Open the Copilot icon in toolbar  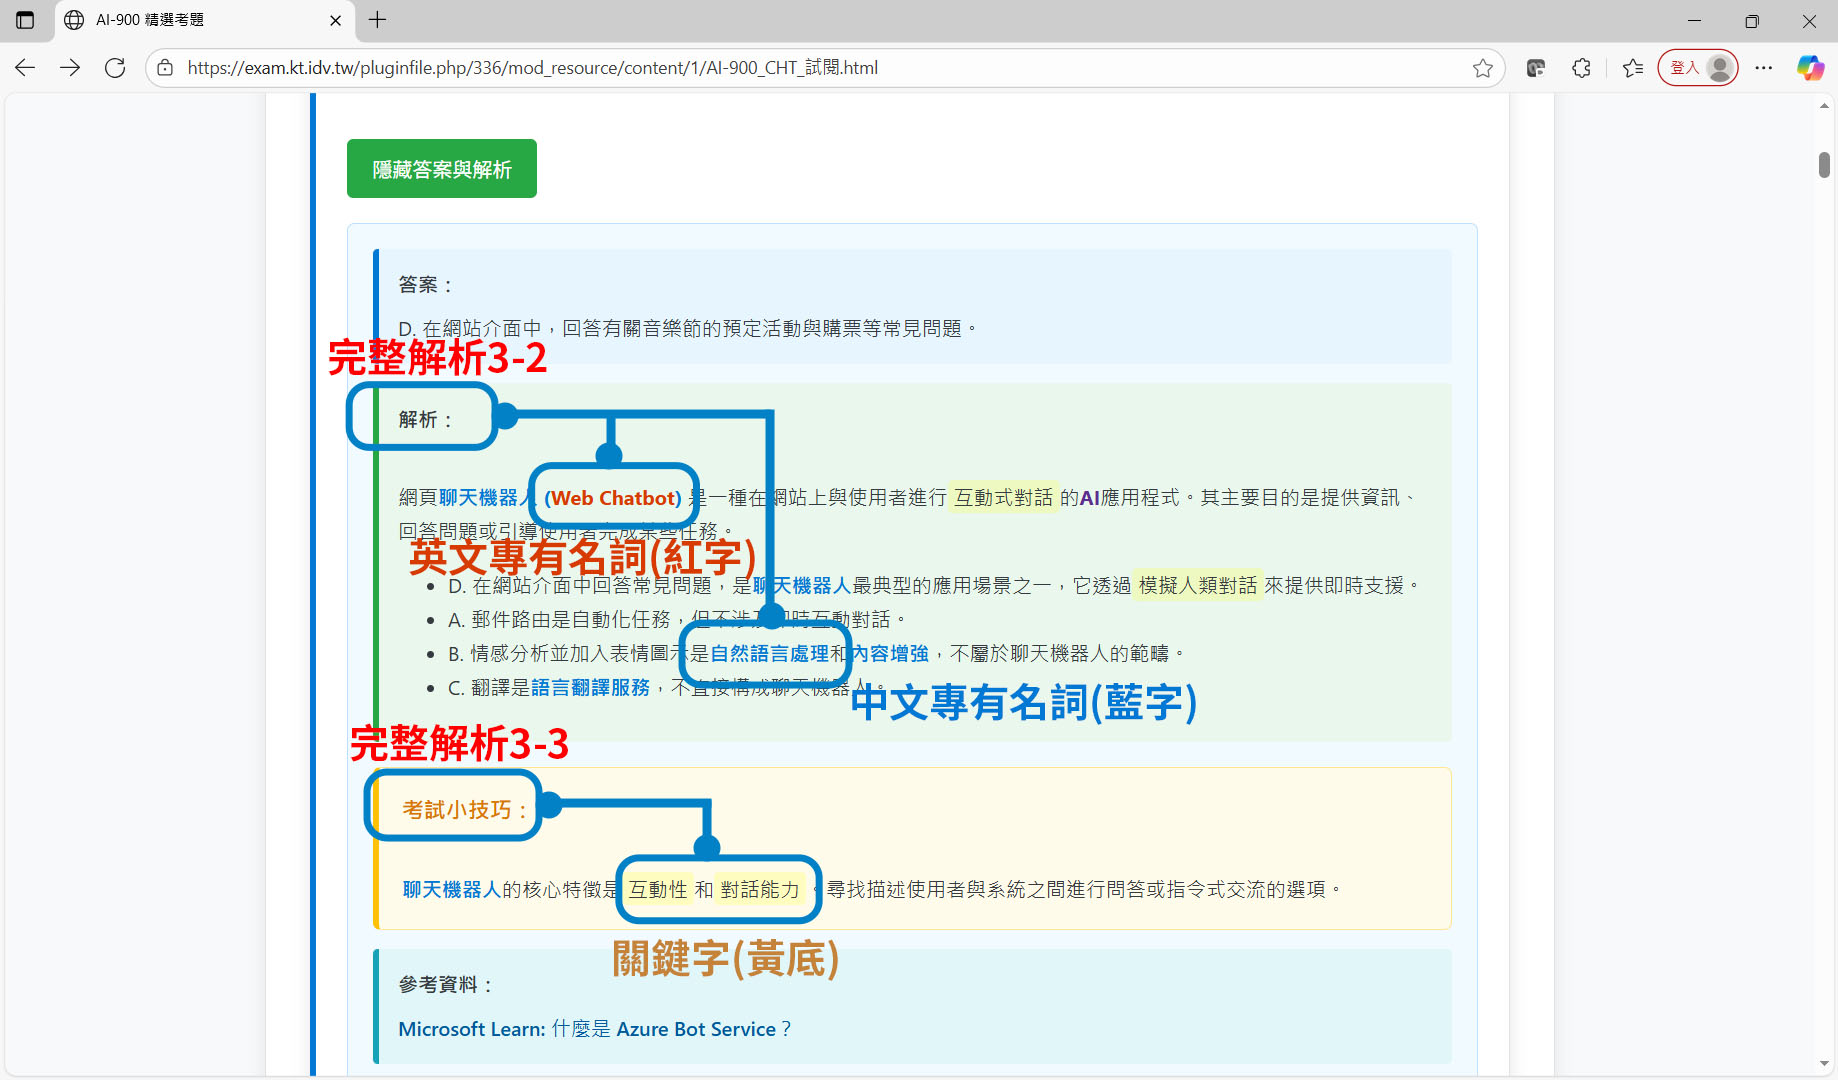pos(1810,68)
